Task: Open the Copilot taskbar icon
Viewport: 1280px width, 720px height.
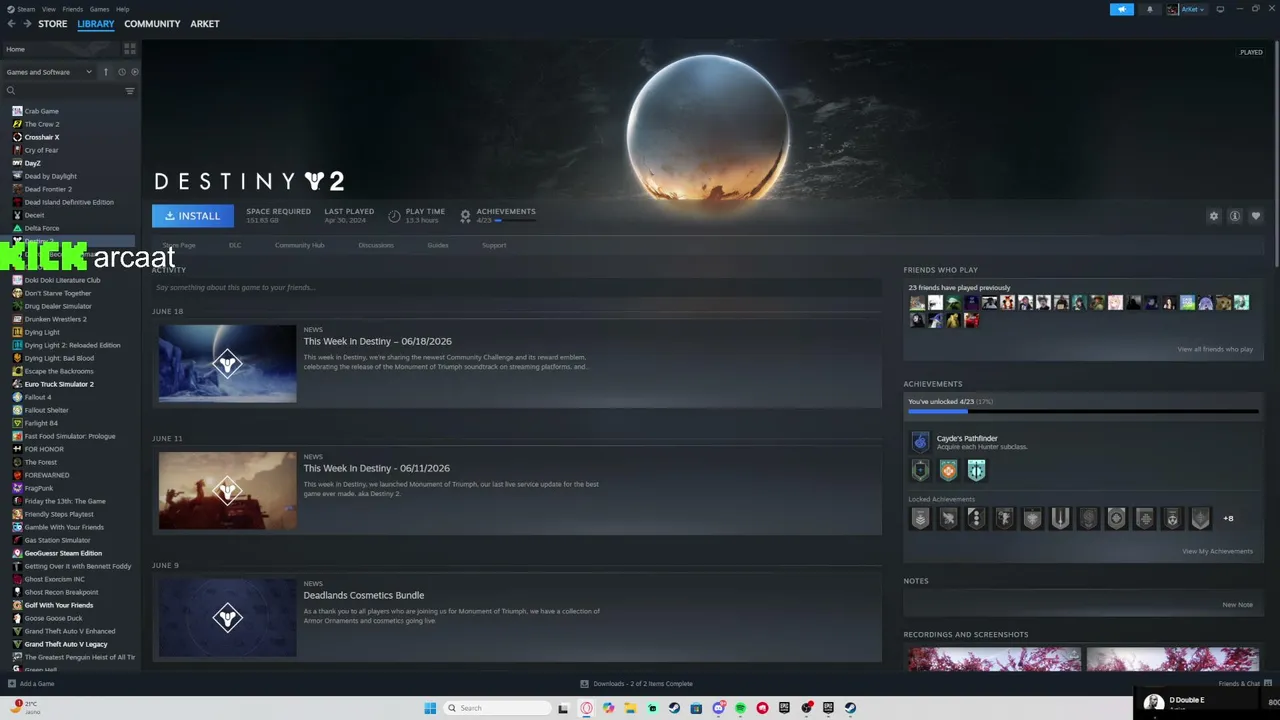Action: tap(609, 708)
